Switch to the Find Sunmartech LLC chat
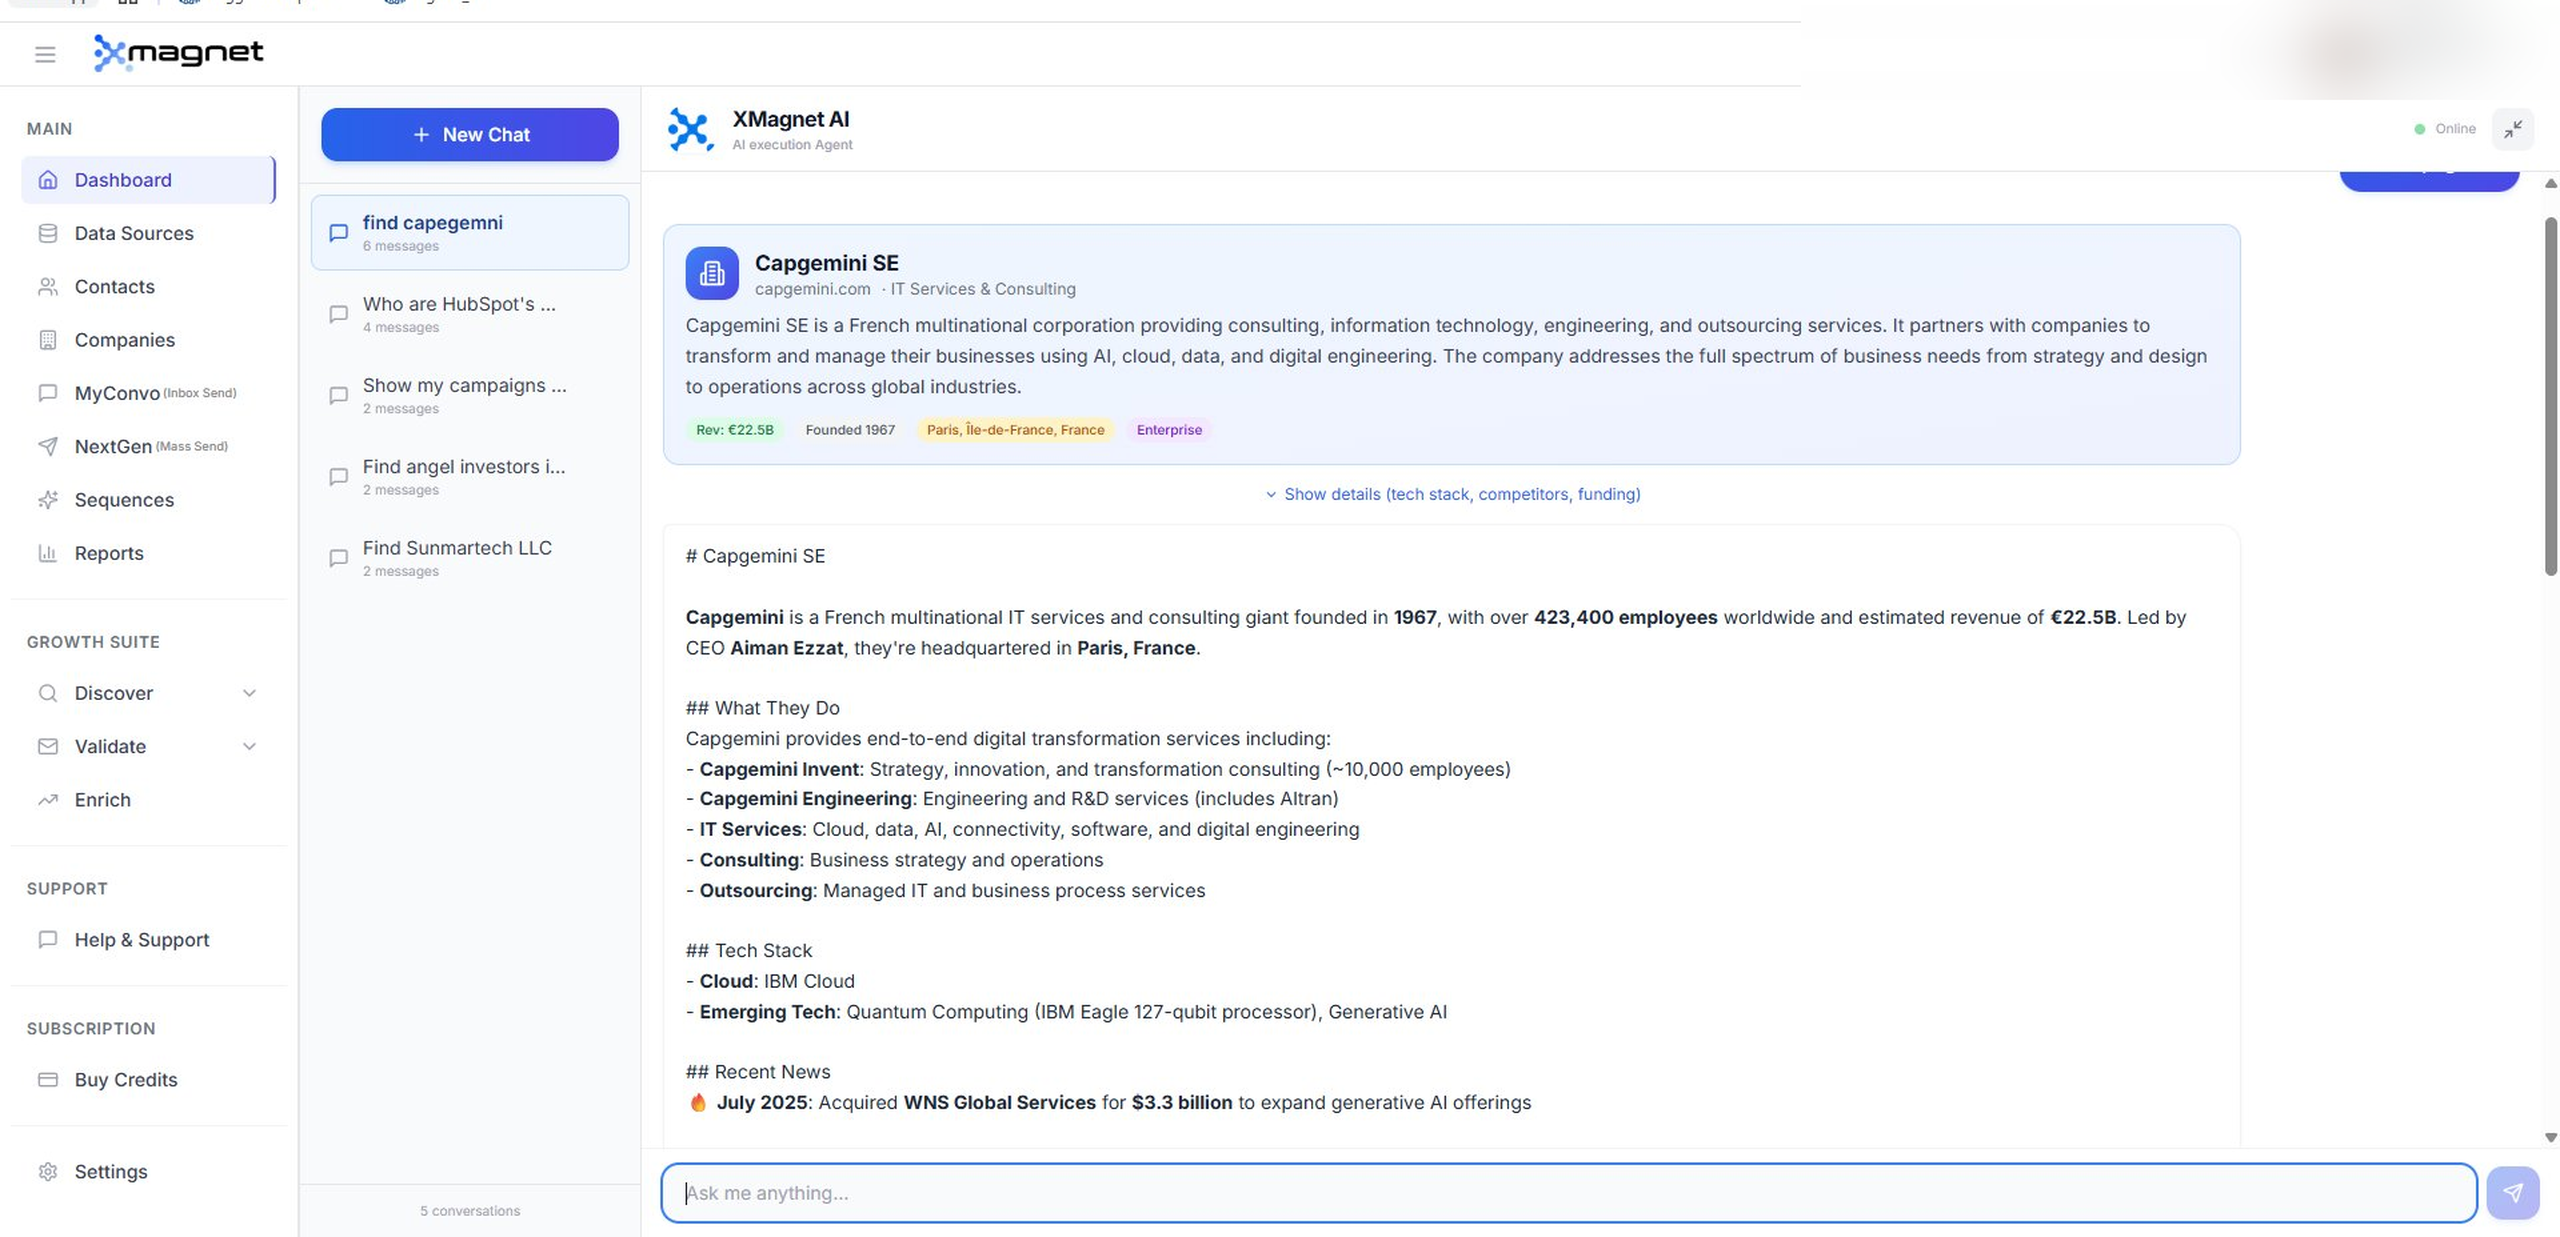This screenshot has height=1237, width=2560. click(457, 558)
